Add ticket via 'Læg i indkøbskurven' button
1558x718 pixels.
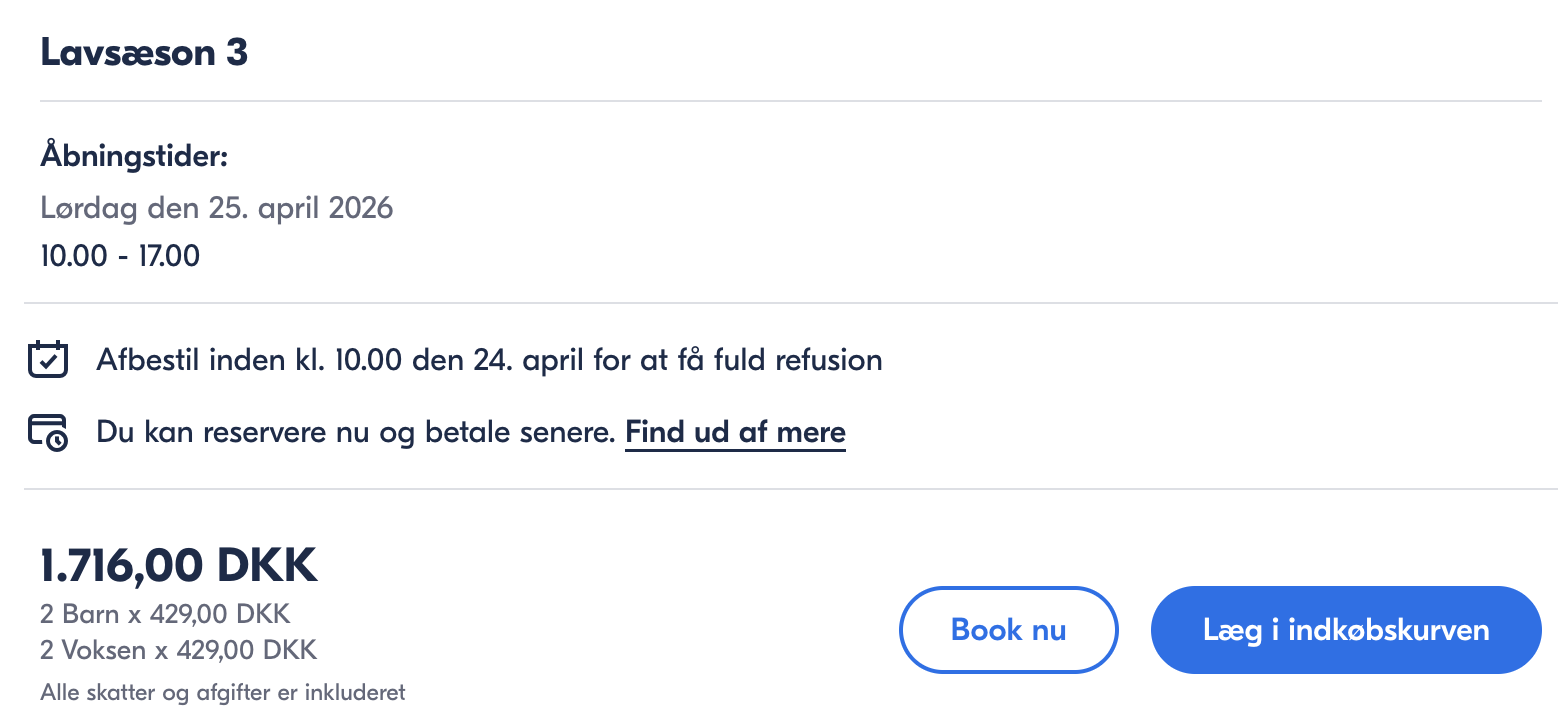1345,630
